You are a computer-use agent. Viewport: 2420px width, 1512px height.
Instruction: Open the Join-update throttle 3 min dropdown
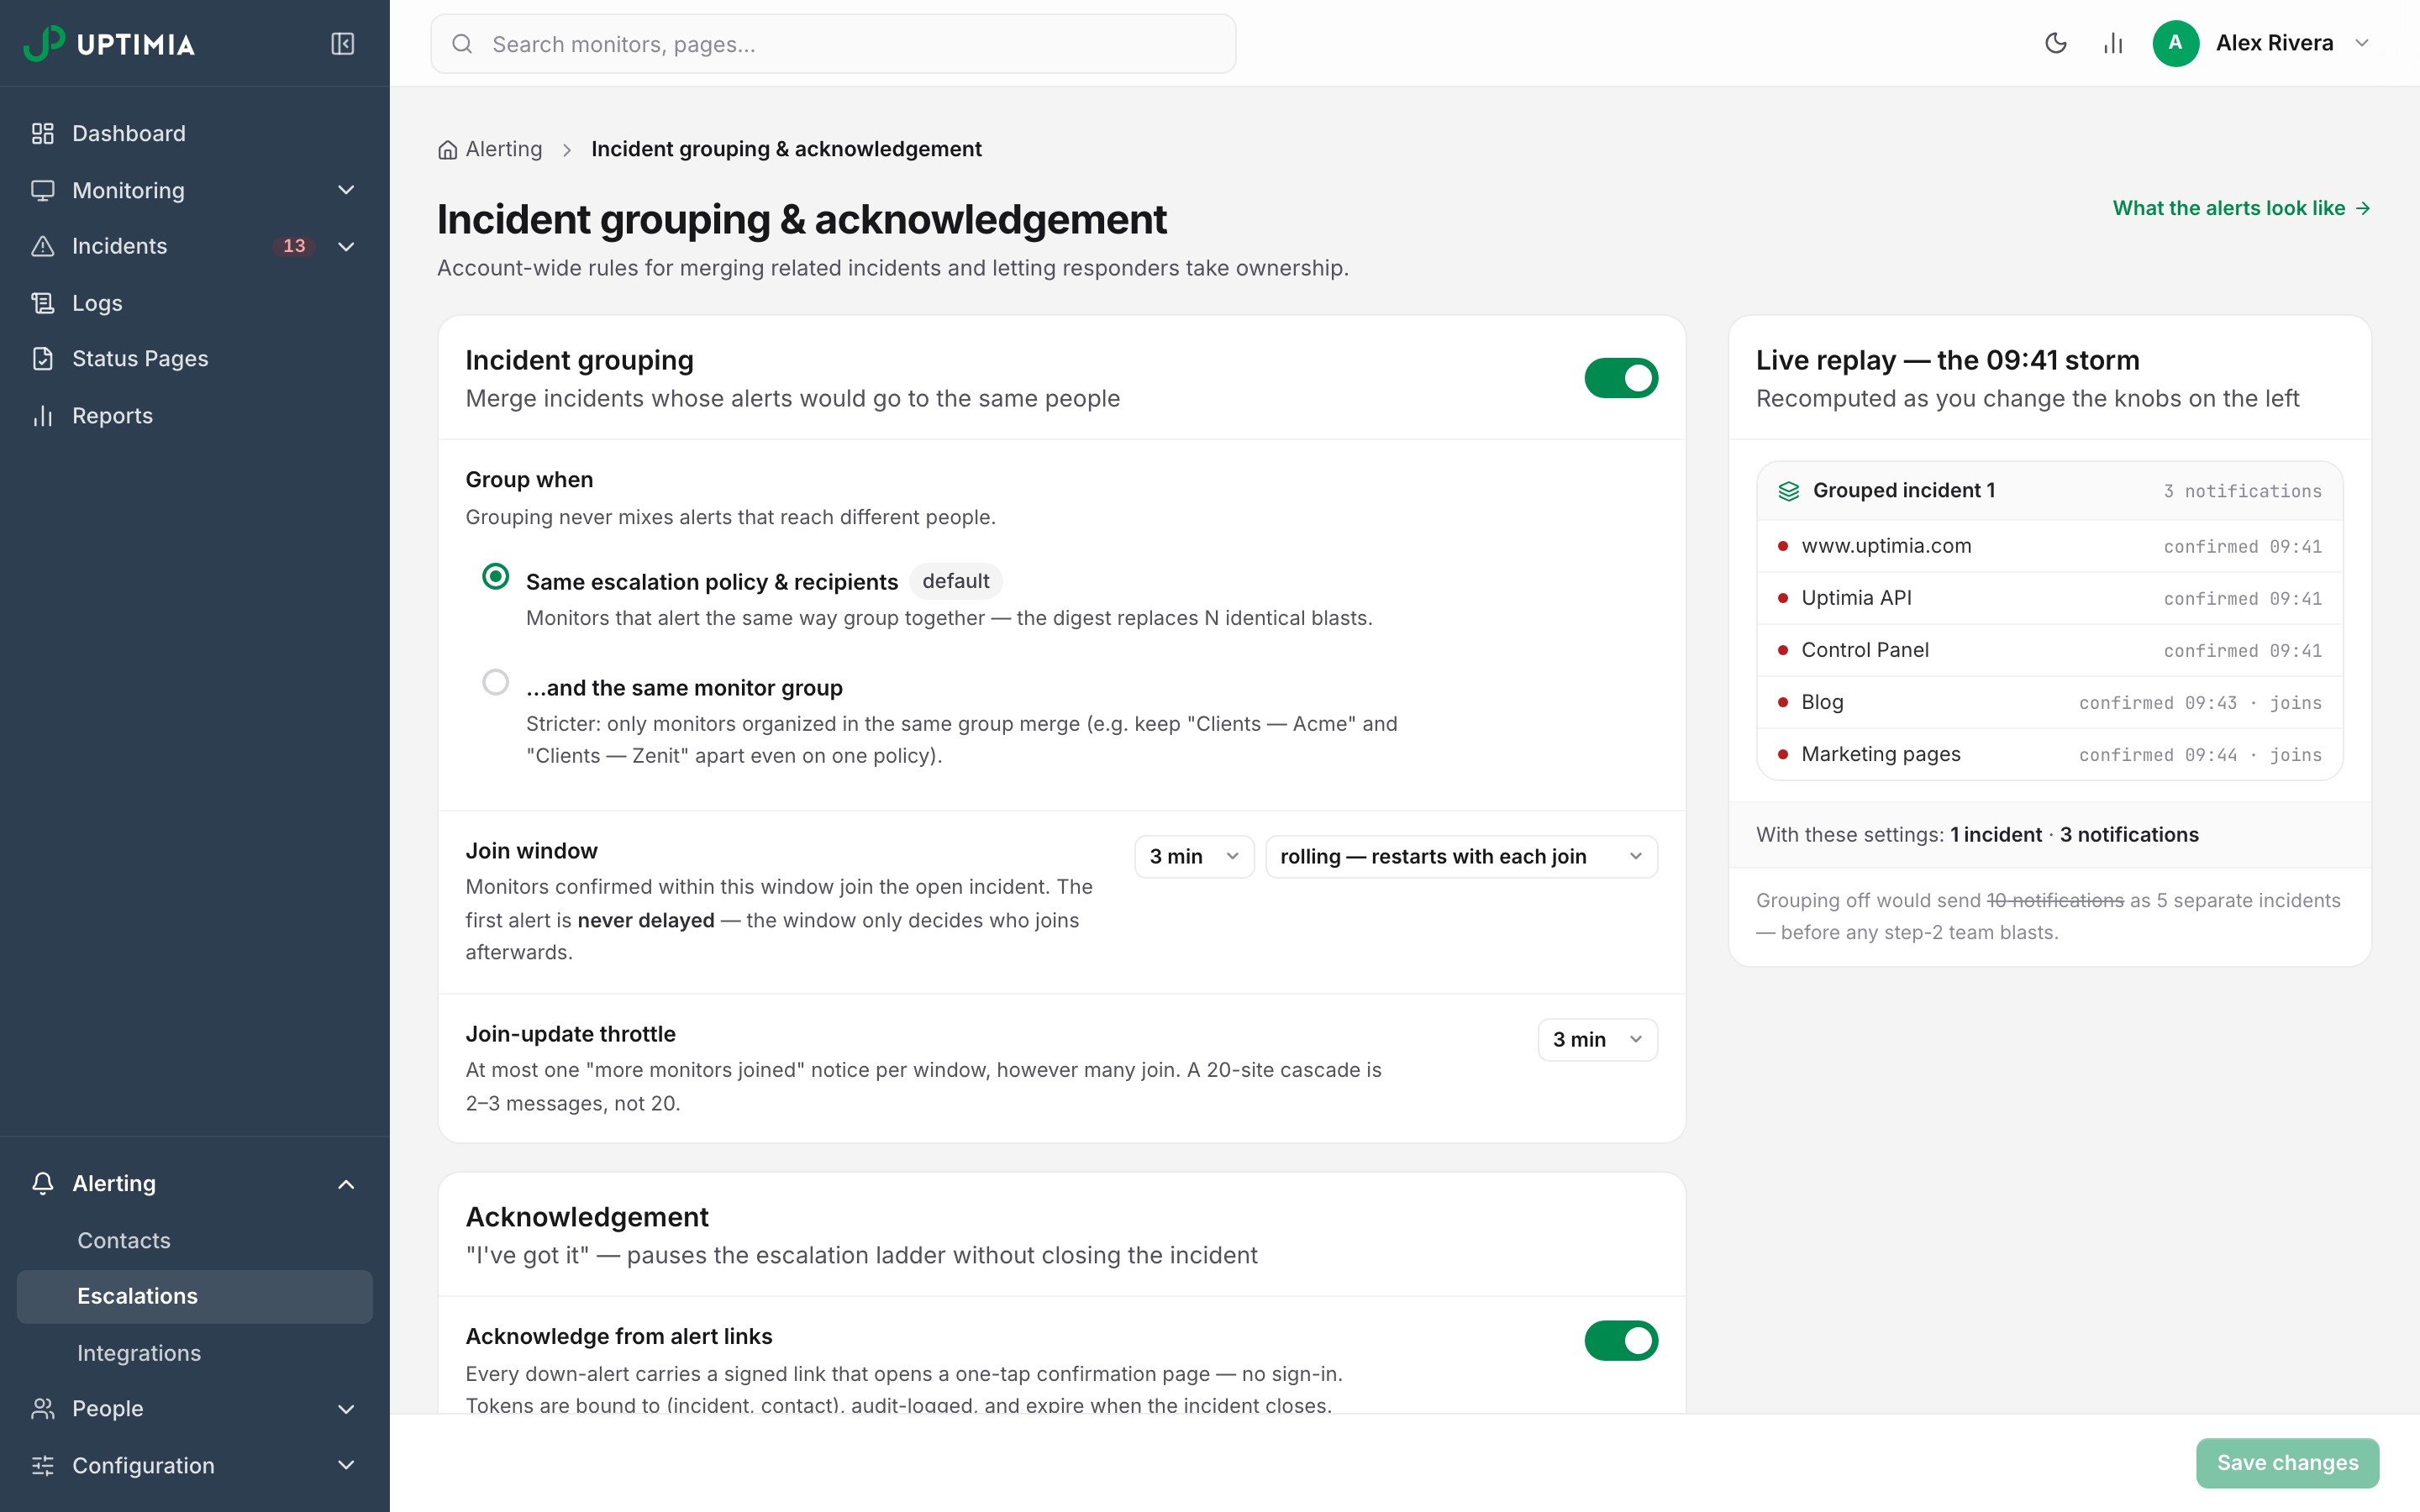[x=1597, y=1039]
